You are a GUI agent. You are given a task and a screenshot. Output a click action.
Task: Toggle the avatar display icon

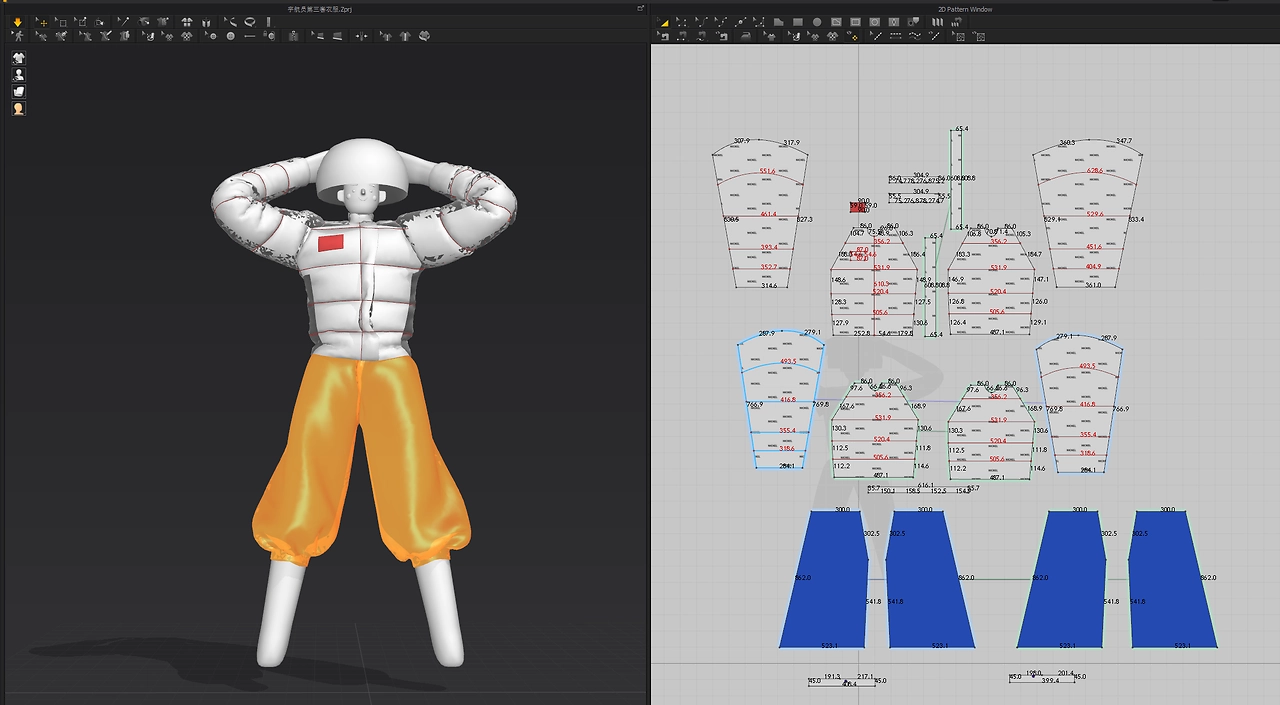[x=18, y=75]
